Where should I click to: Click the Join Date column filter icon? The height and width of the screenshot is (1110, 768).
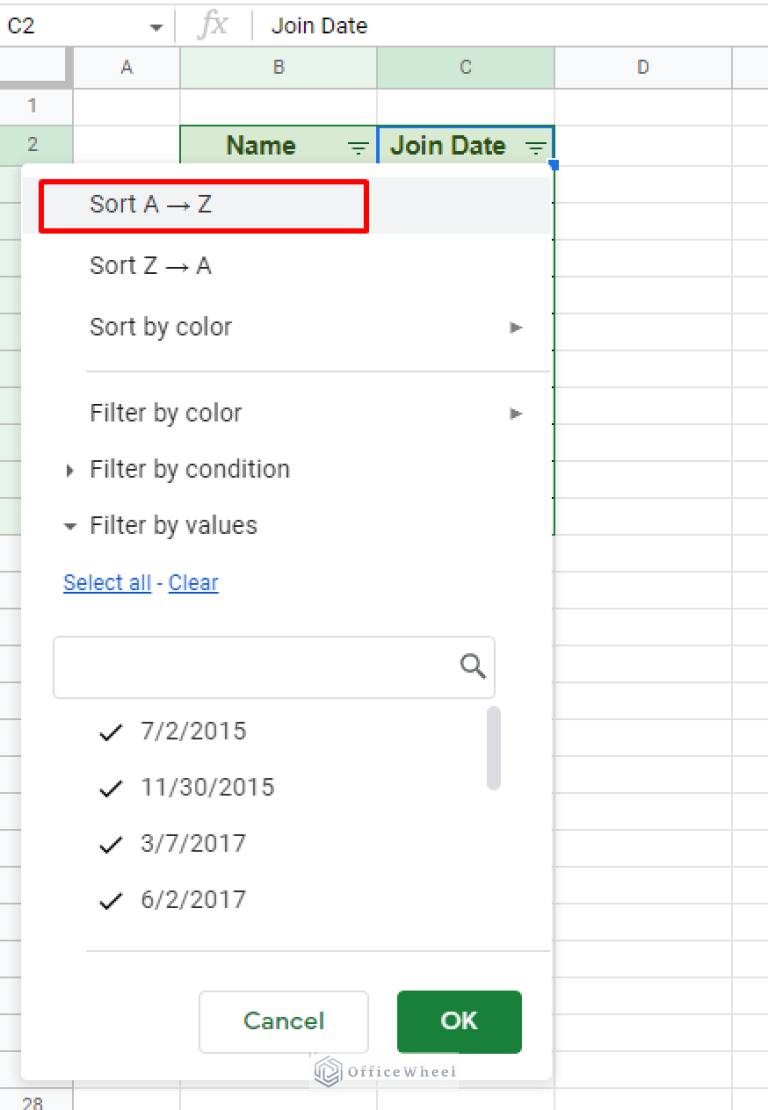click(x=536, y=148)
